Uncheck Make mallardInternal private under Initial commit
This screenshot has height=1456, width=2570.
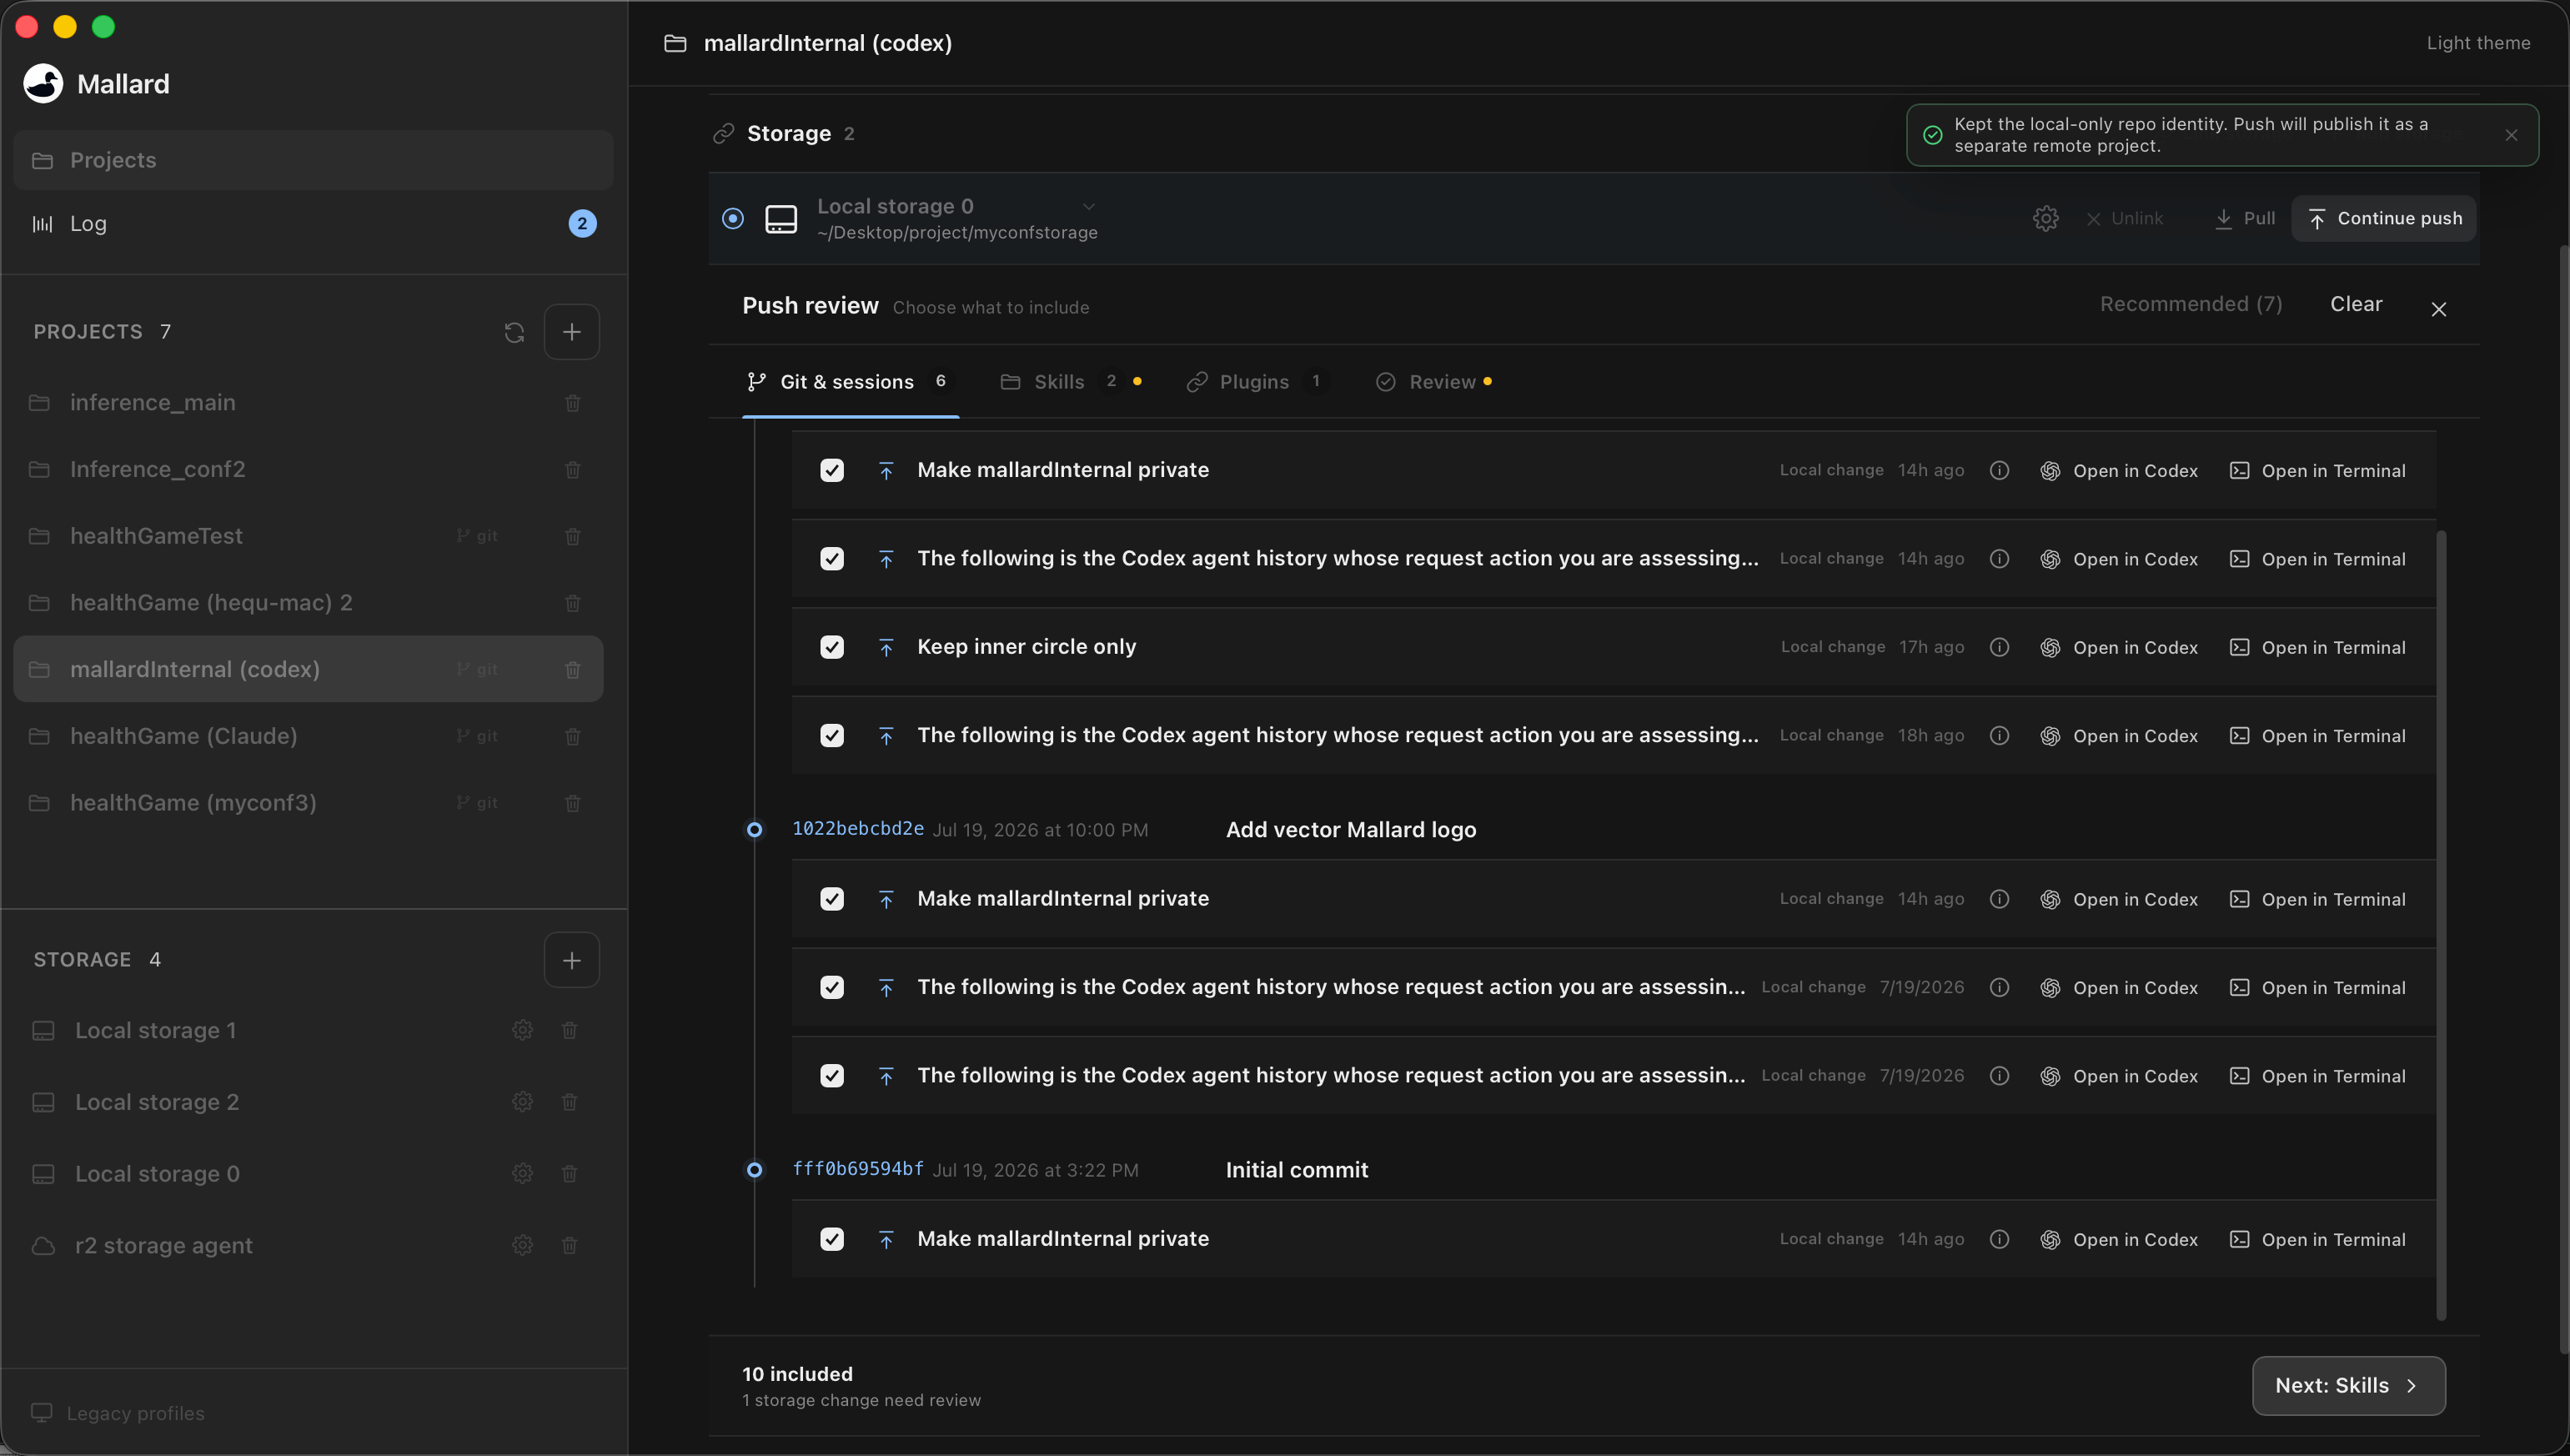[832, 1239]
